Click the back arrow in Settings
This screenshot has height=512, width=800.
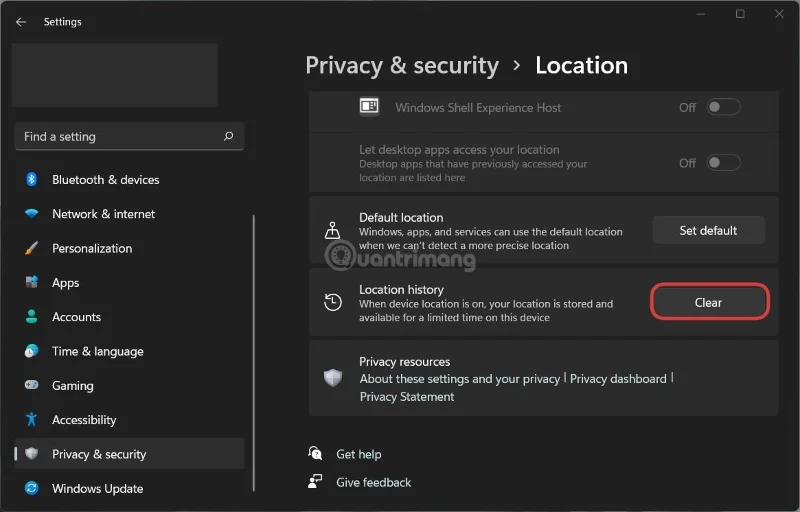21,22
